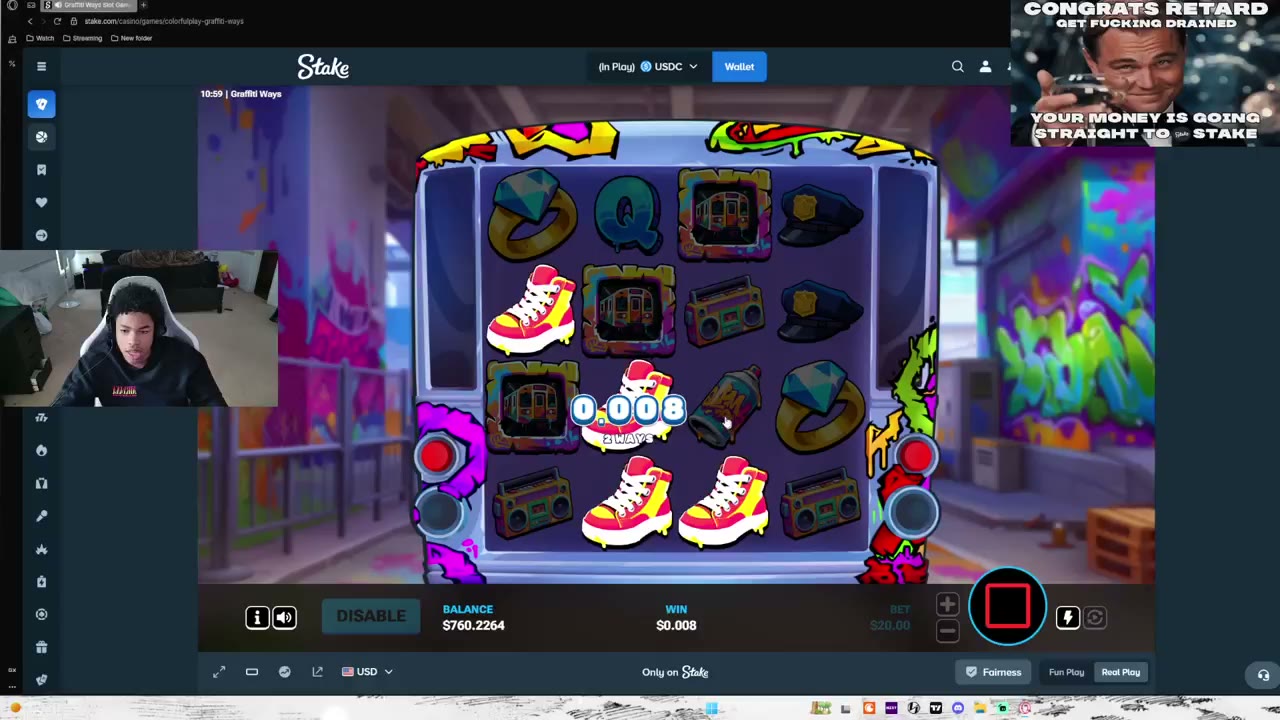Click the balance value $760.2264
Viewport: 1280px width, 720px height.
click(473, 625)
